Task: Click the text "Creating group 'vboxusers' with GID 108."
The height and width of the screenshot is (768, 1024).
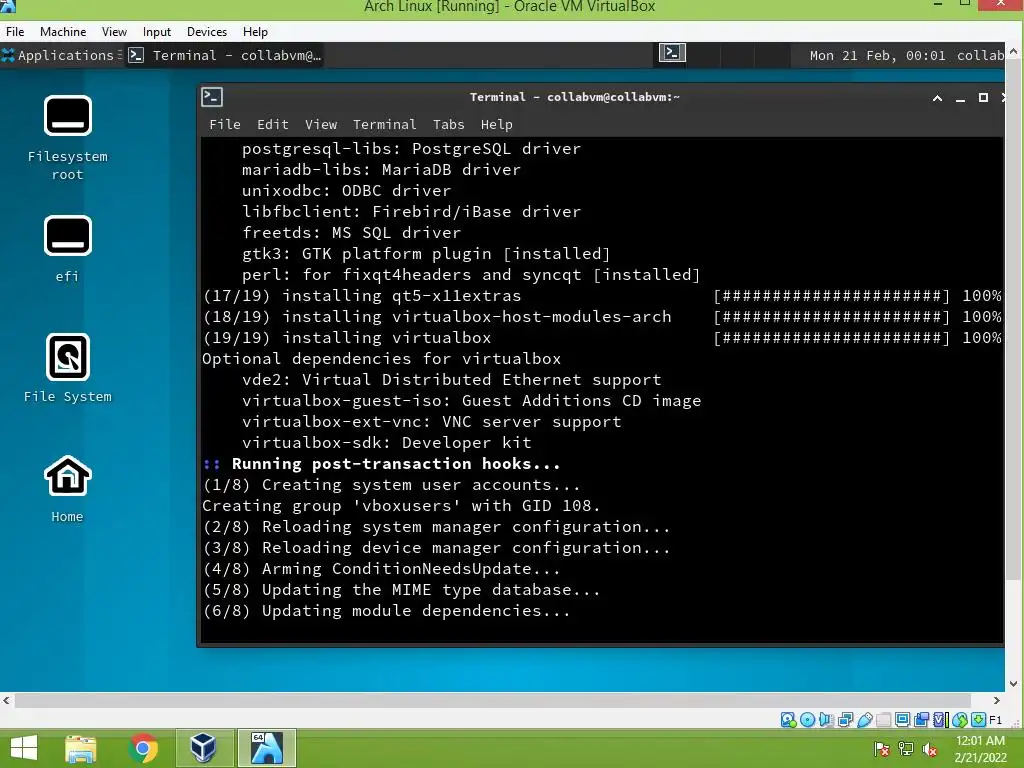Action: (401, 505)
